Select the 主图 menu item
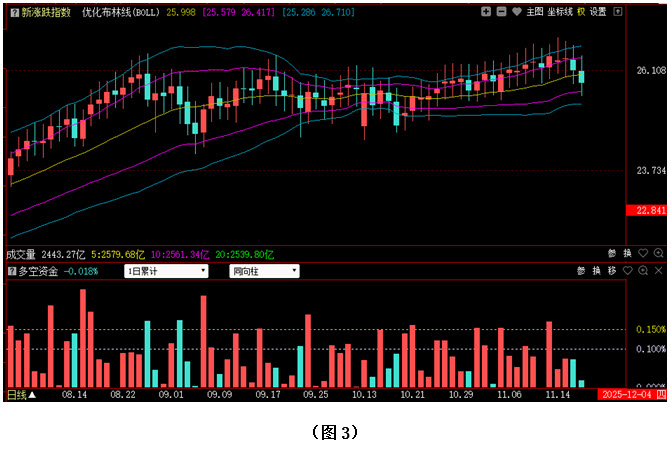 tap(534, 12)
